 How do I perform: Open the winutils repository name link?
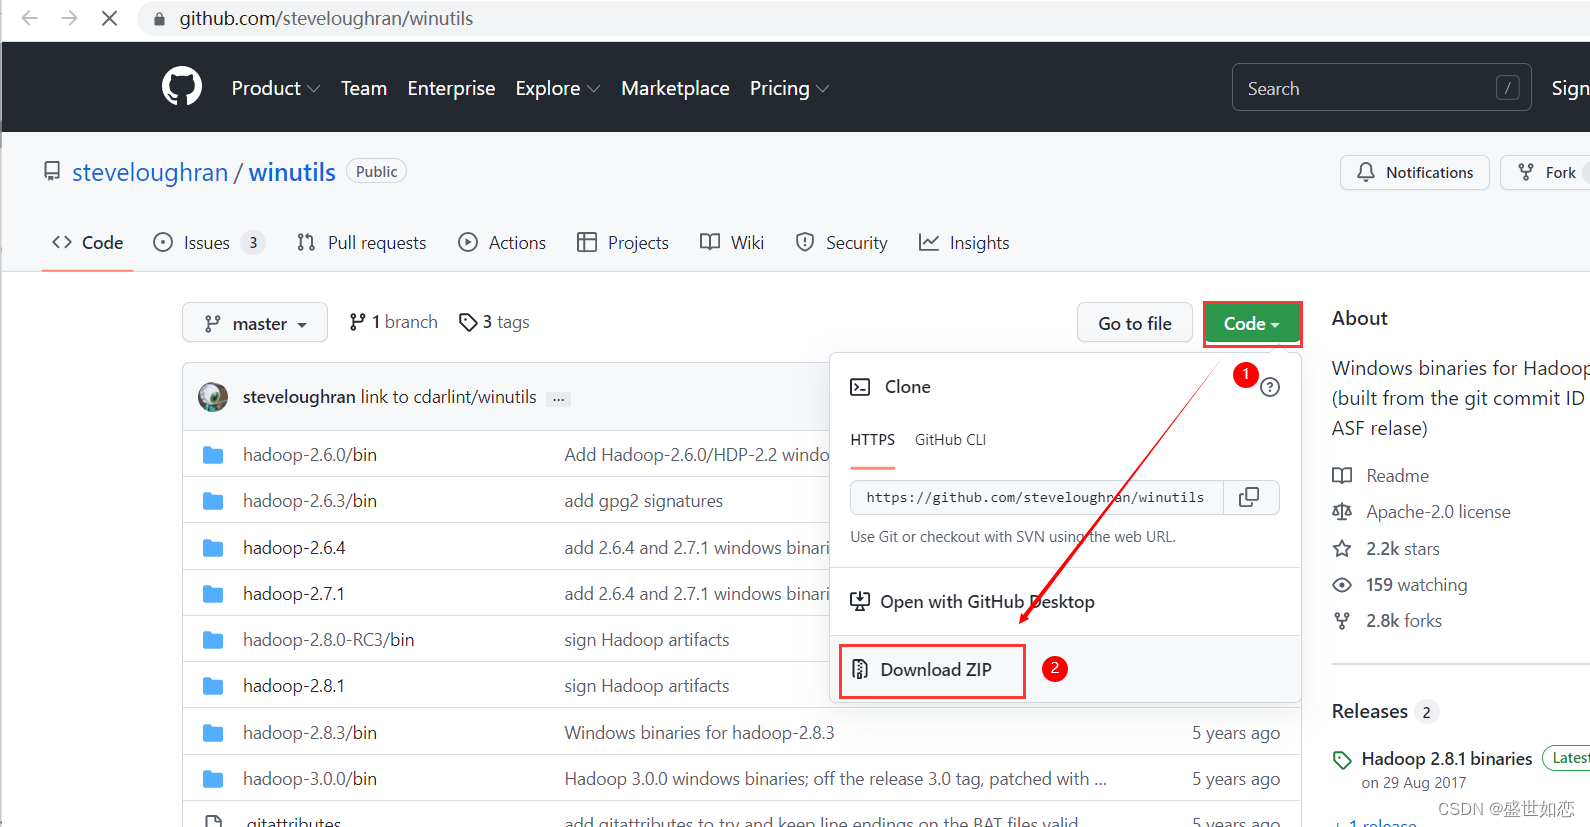292,172
